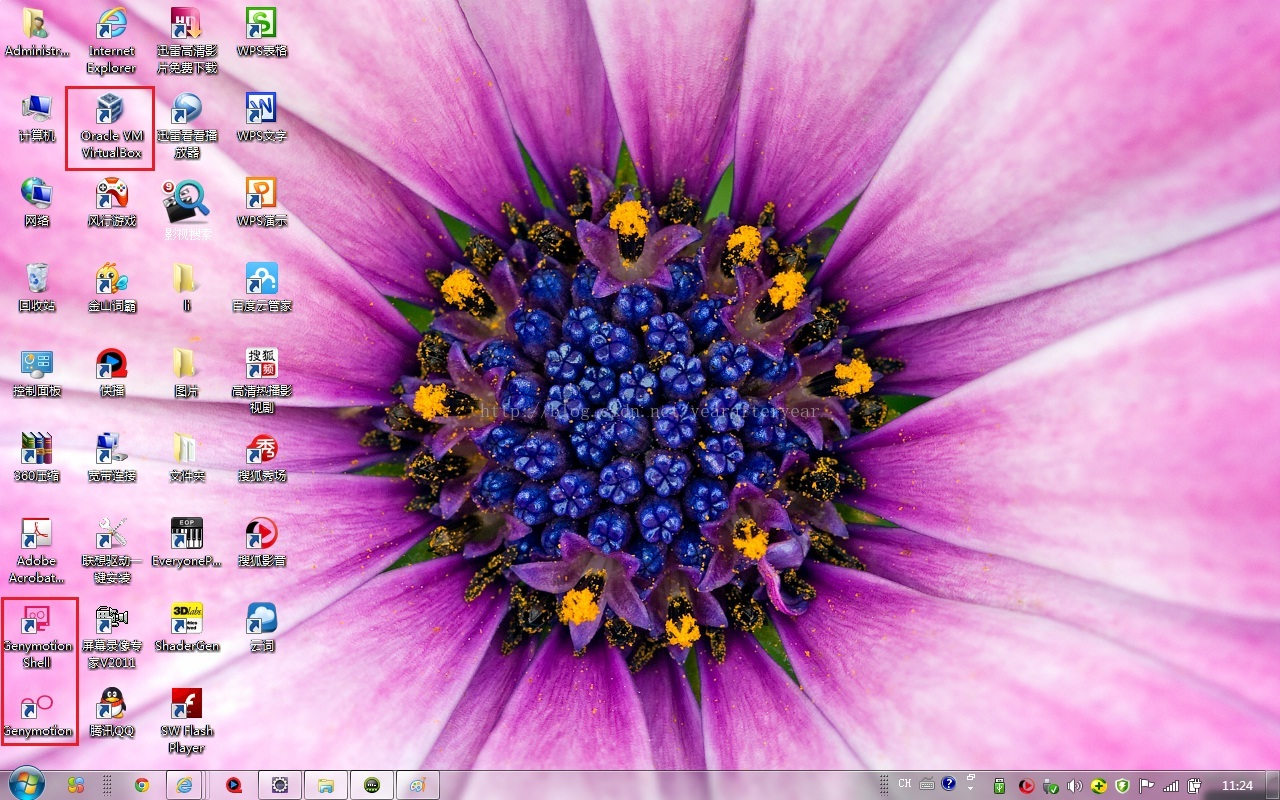Select the 腾讯QQ desktop shortcut
This screenshot has height=800, width=1280.
click(112, 713)
